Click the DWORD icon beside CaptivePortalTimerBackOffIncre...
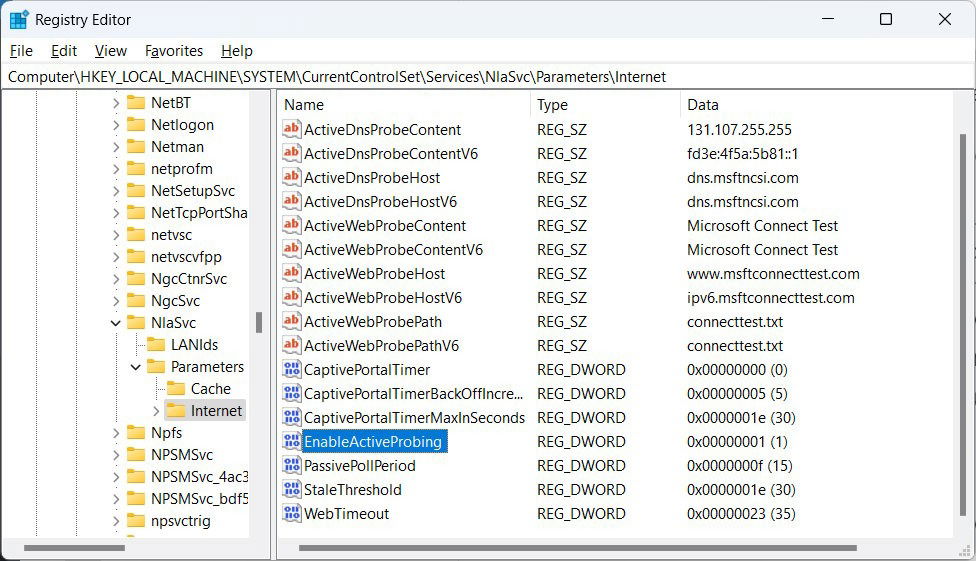The width and height of the screenshot is (976, 561). [291, 393]
